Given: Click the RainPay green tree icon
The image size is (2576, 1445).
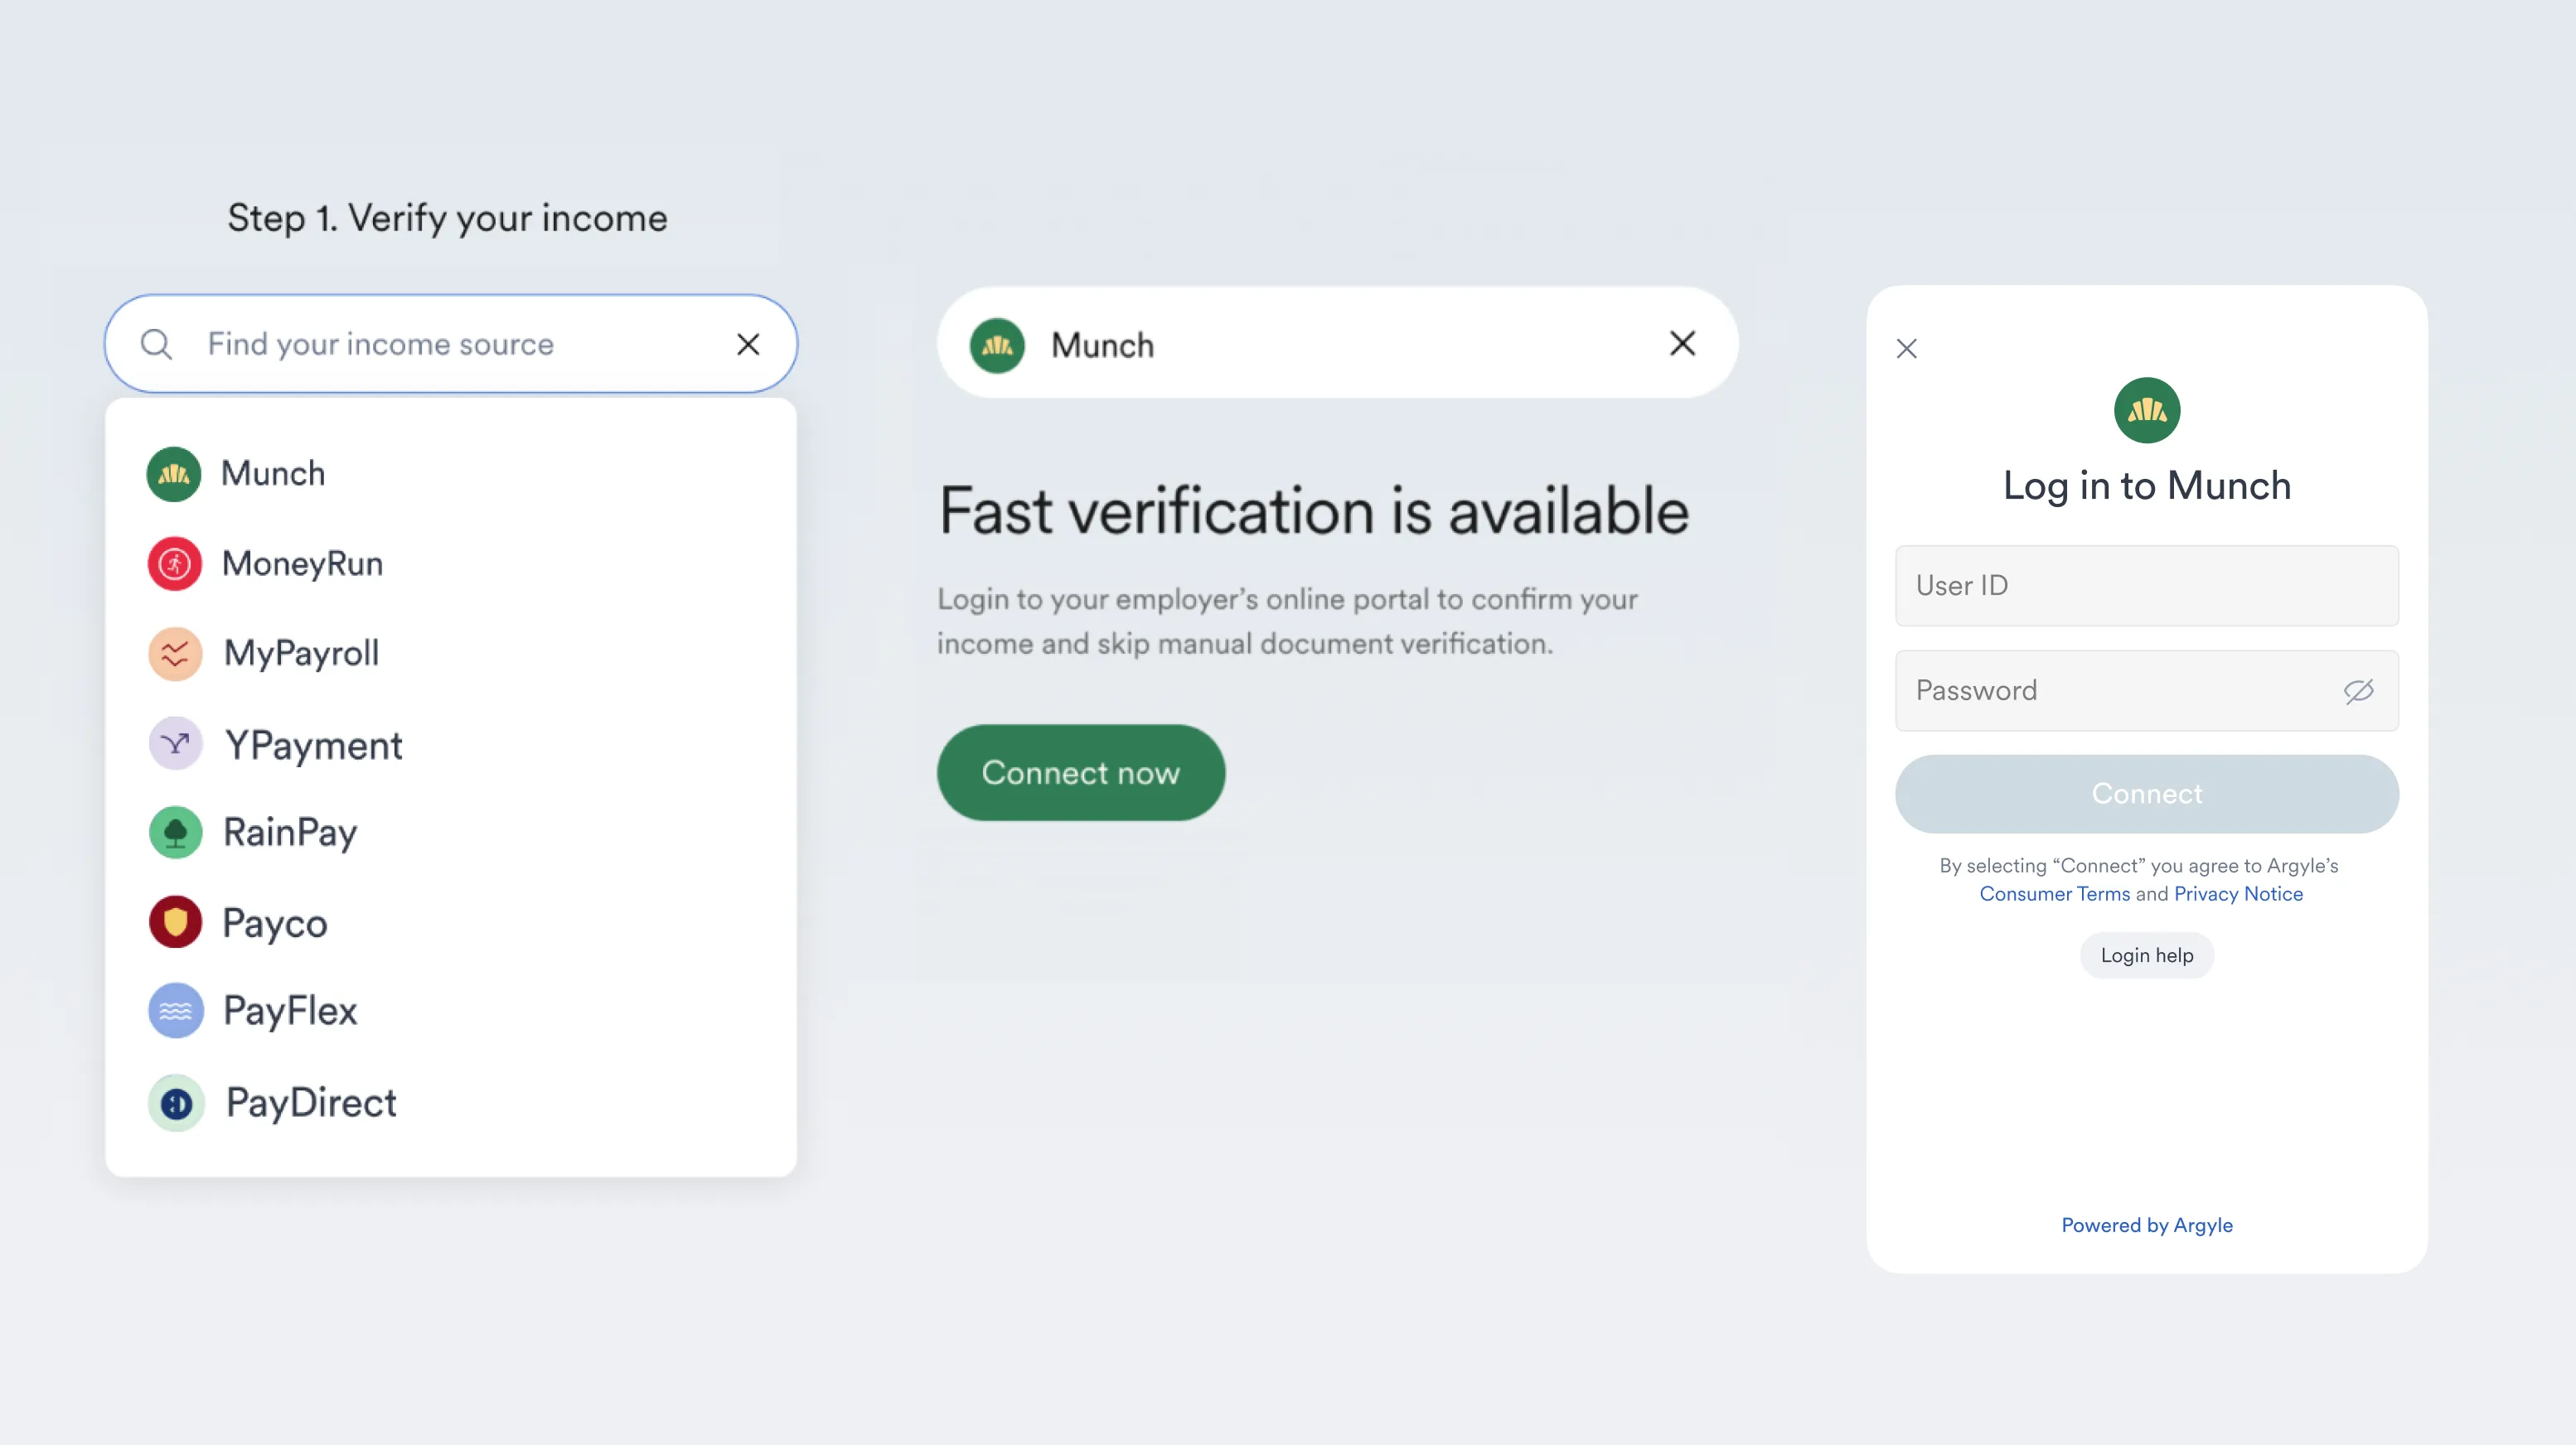Looking at the screenshot, I should (x=175, y=832).
